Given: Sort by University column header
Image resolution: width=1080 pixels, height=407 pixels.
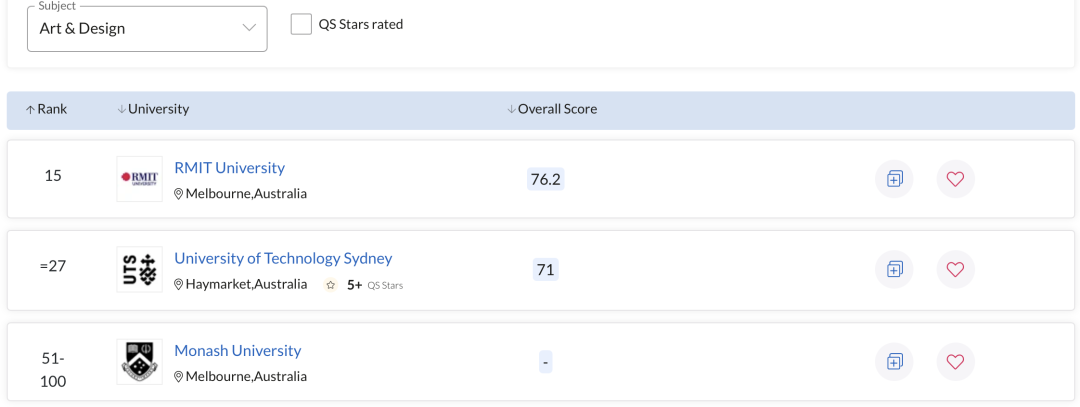Looking at the screenshot, I should click(x=153, y=109).
